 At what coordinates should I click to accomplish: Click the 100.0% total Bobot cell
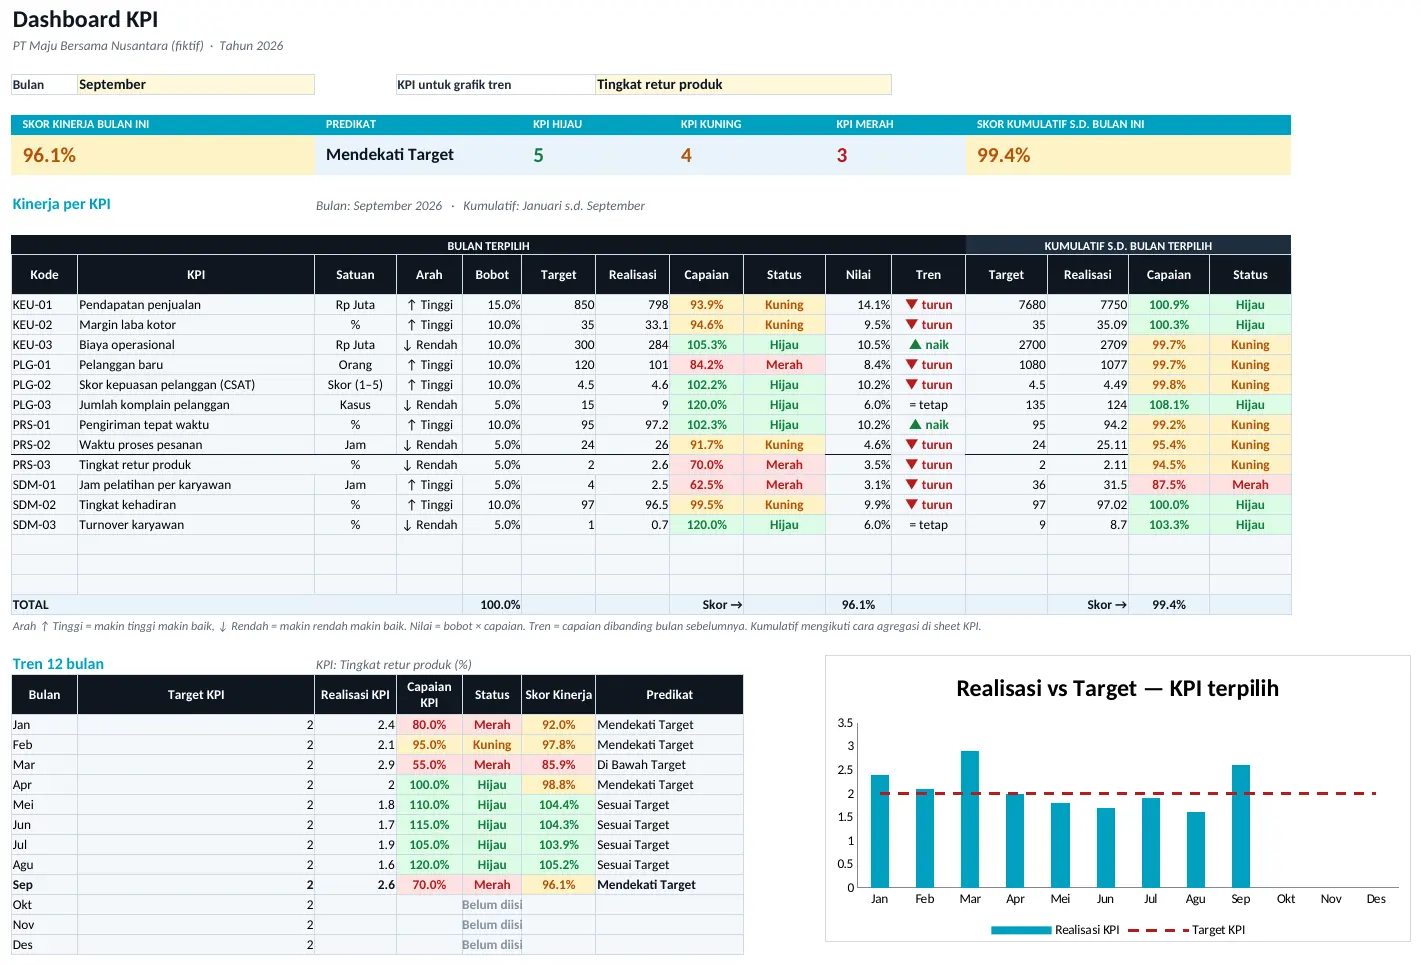[492, 605]
